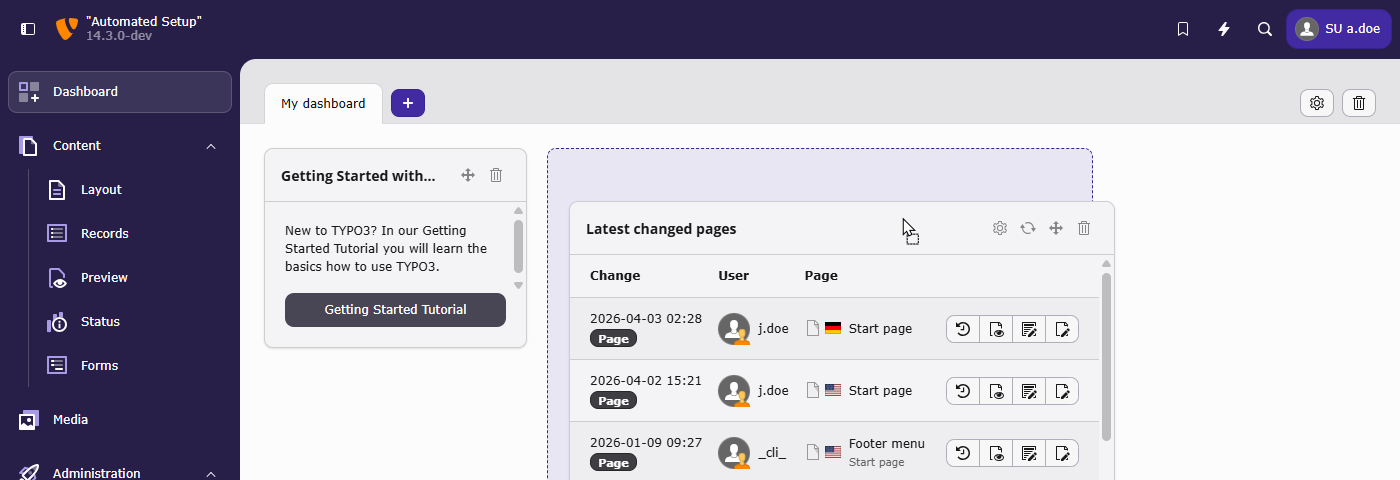
Task: Show history for Footer menu row
Action: tap(963, 453)
